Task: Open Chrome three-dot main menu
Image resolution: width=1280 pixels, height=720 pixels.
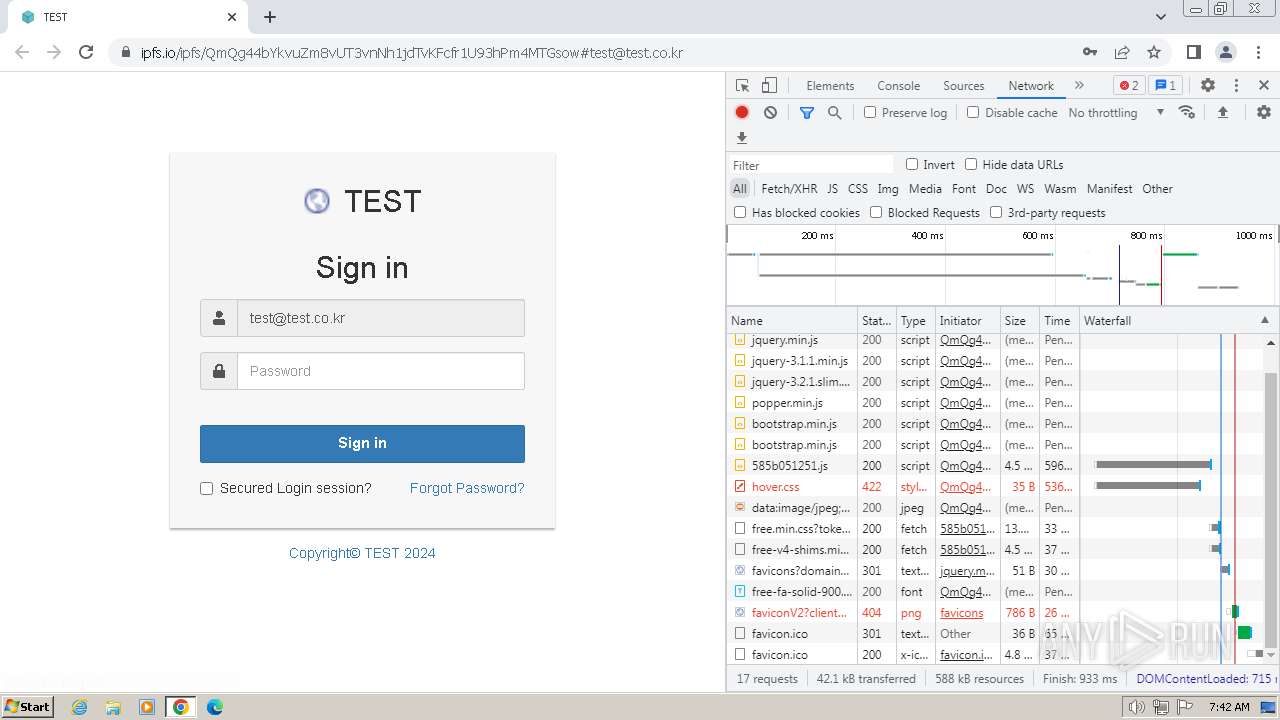Action: click(1258, 52)
